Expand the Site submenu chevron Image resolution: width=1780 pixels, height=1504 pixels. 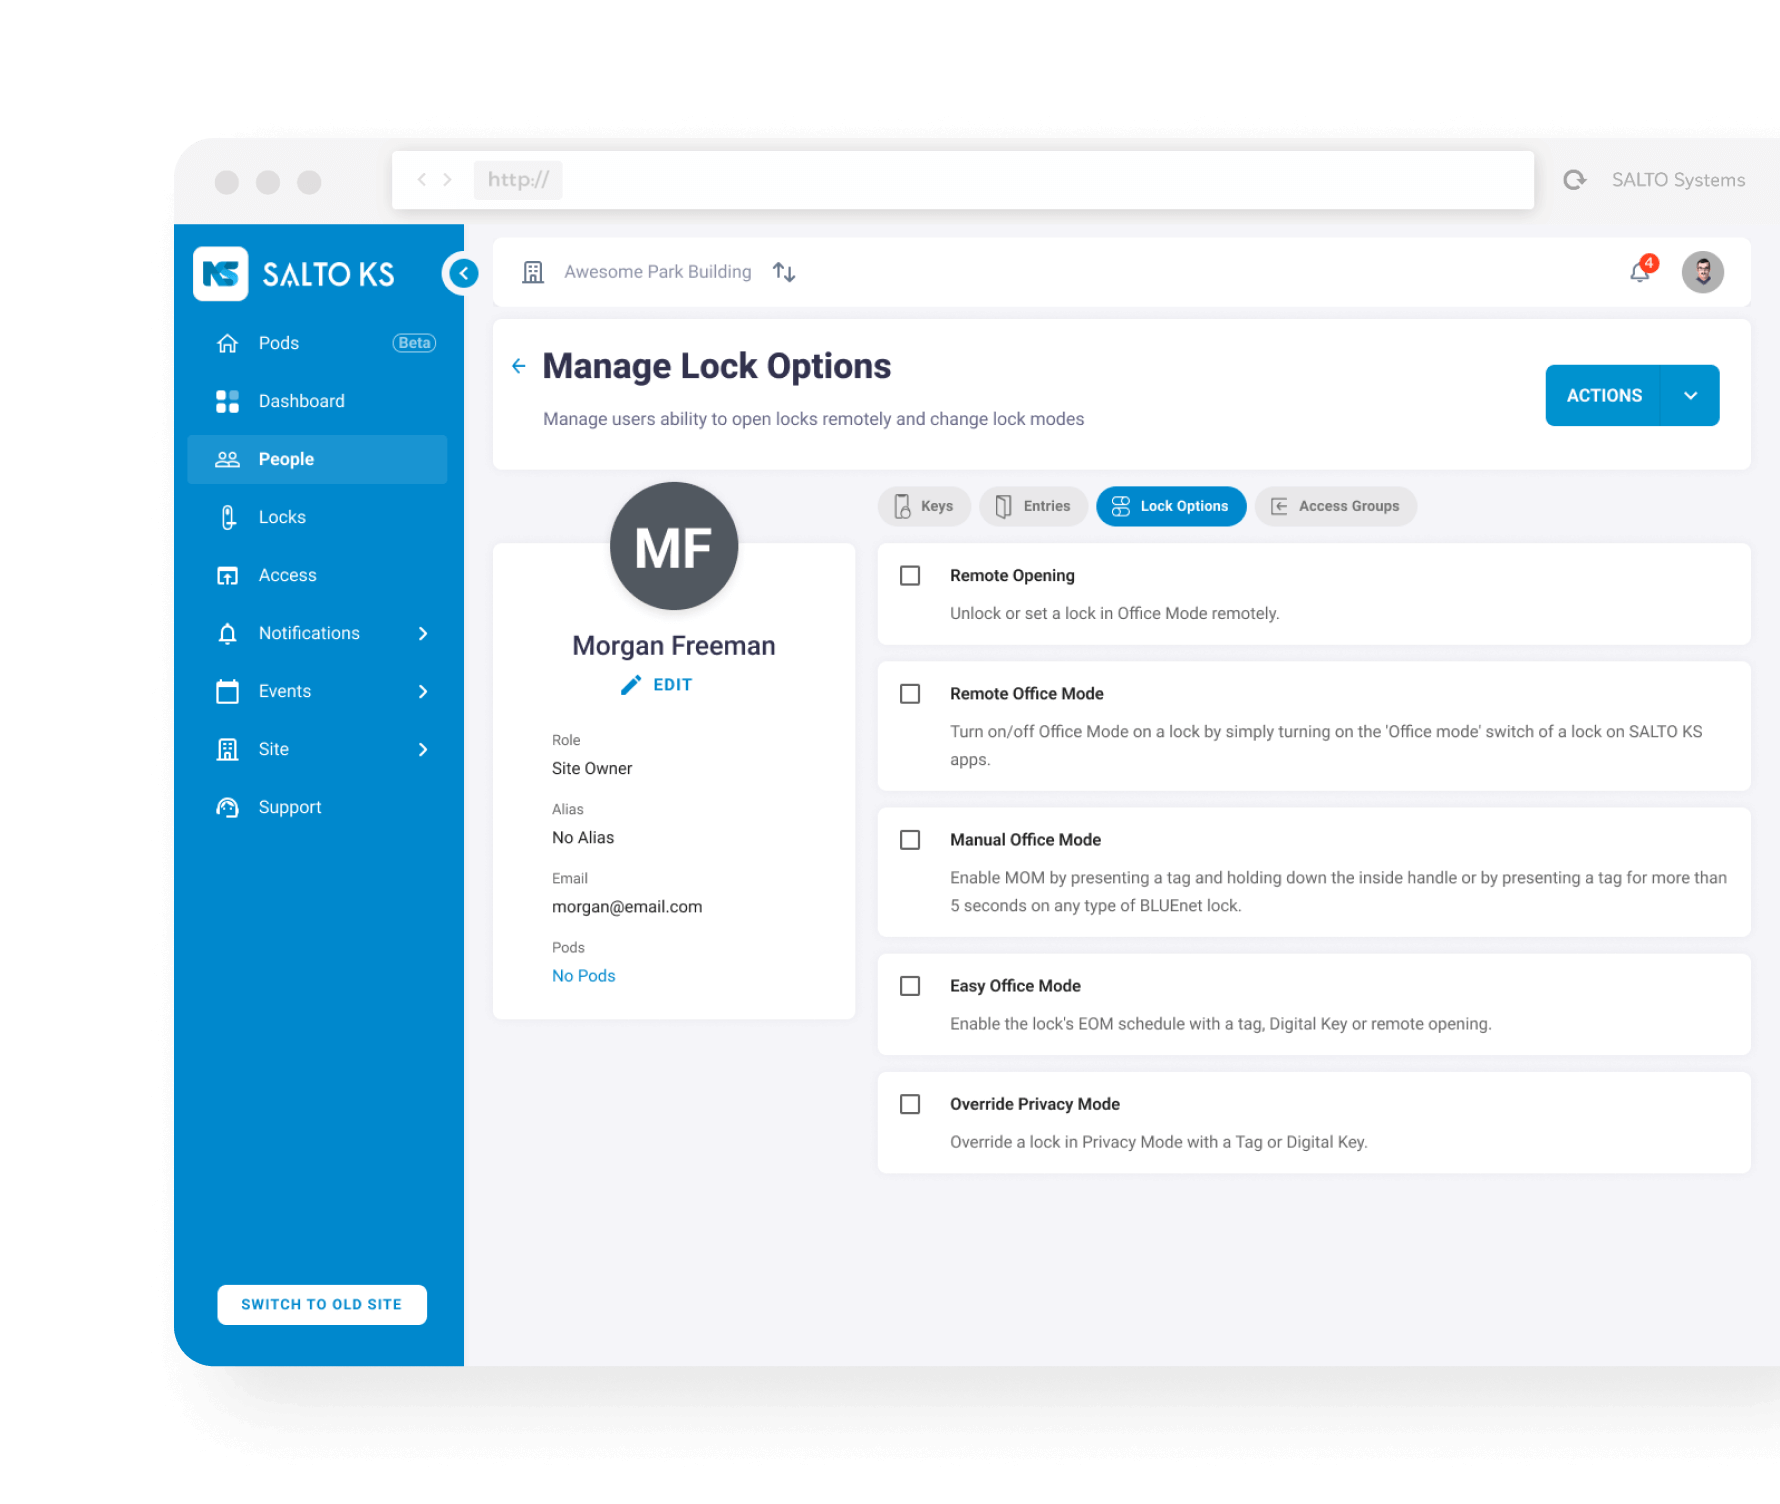[423, 749]
